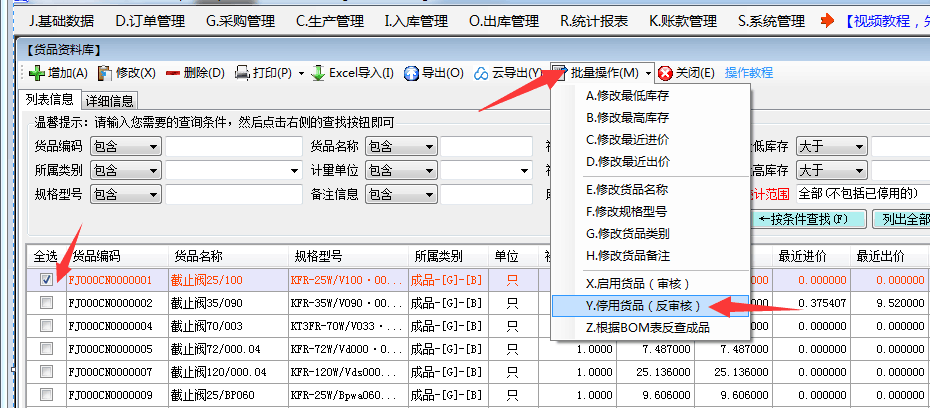
Task: Click the 云导出 cloud export icon
Action: (481, 73)
